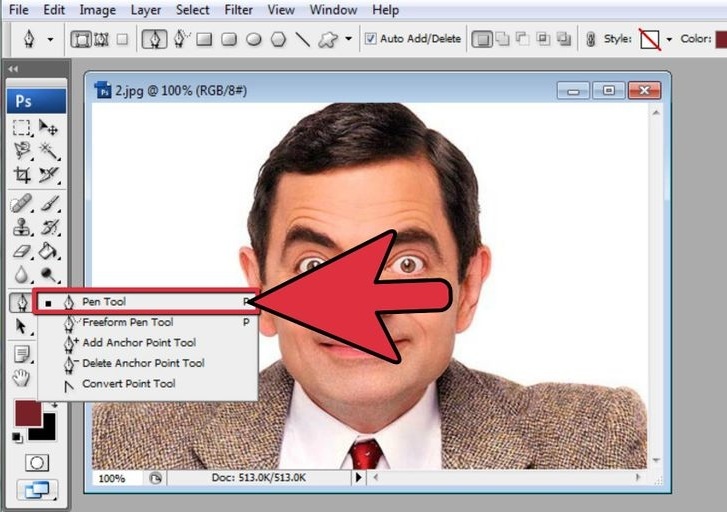Open Help menu

[x=385, y=10]
